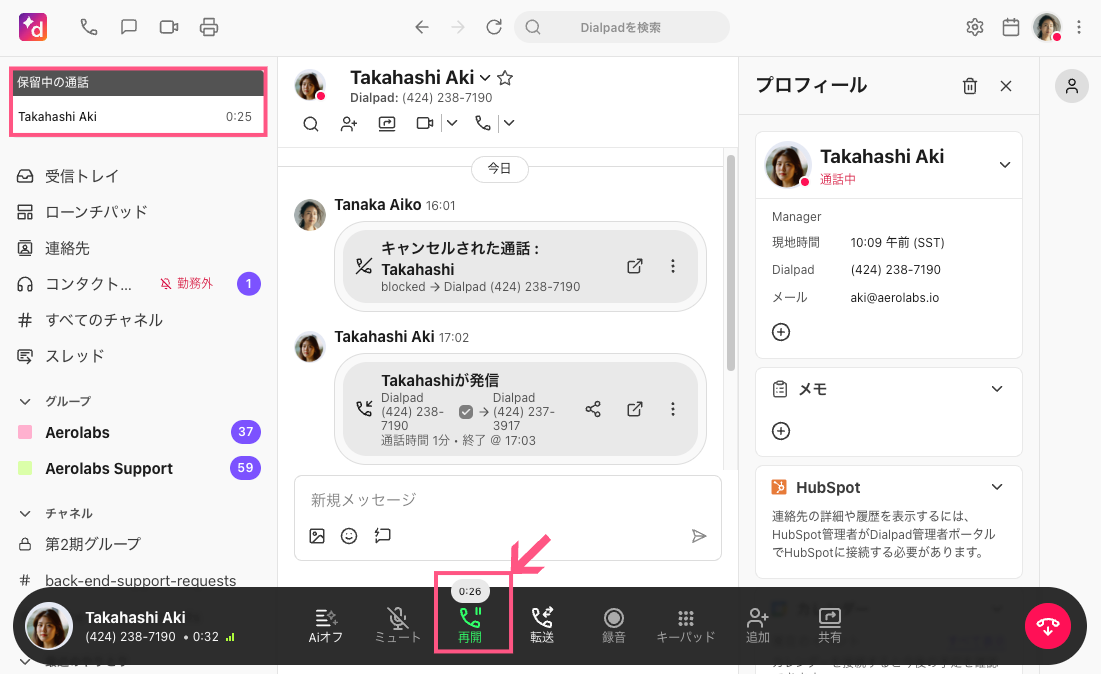Click the 新規メッセージ input field
Viewport: 1101px width, 674px height.
(508, 500)
